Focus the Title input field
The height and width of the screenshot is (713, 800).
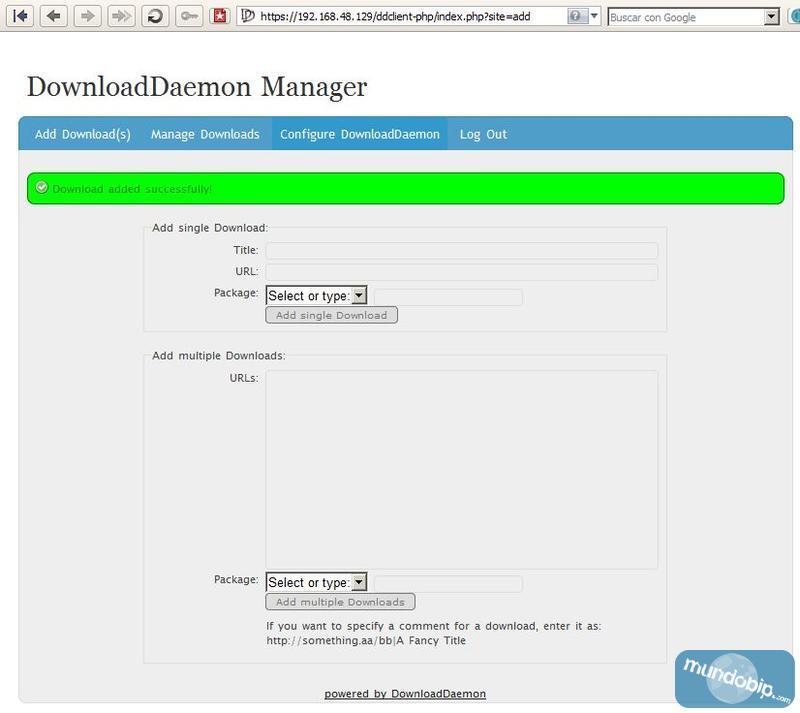click(462, 251)
